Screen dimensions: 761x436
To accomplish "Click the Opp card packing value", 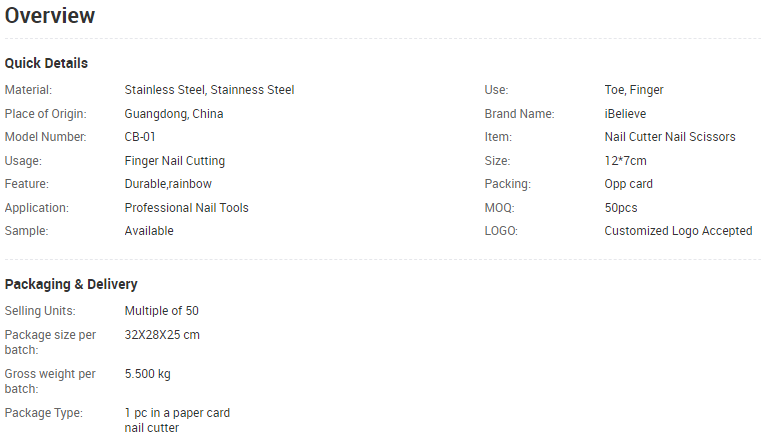I will (629, 184).
